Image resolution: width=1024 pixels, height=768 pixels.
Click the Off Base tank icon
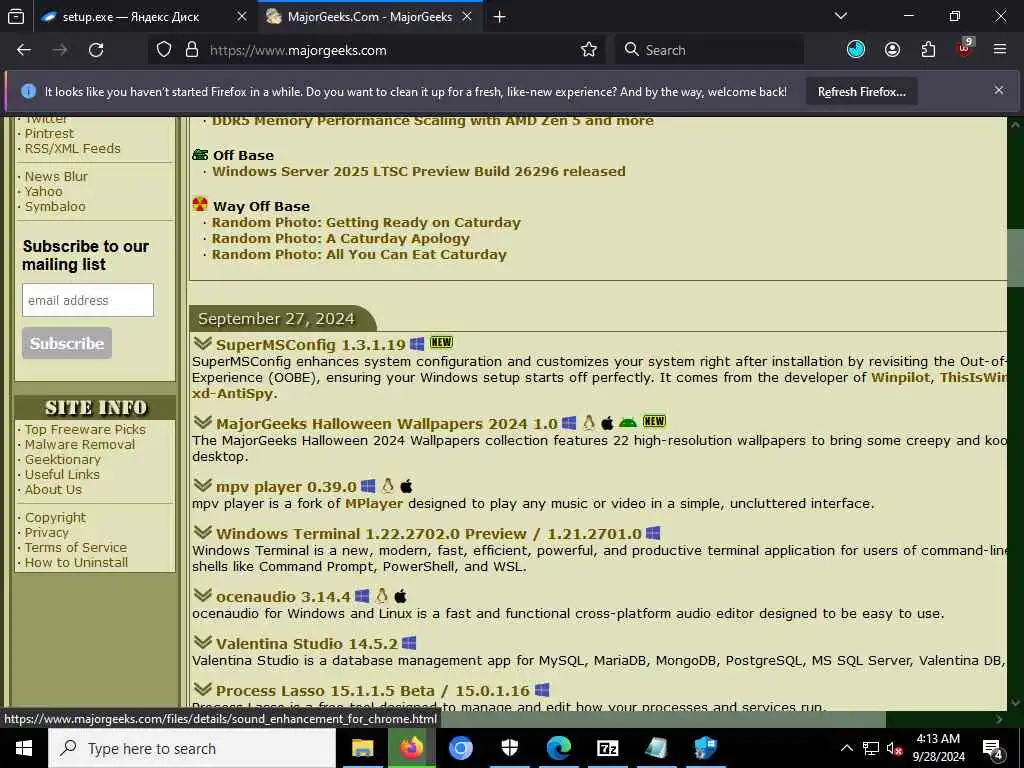[200, 154]
